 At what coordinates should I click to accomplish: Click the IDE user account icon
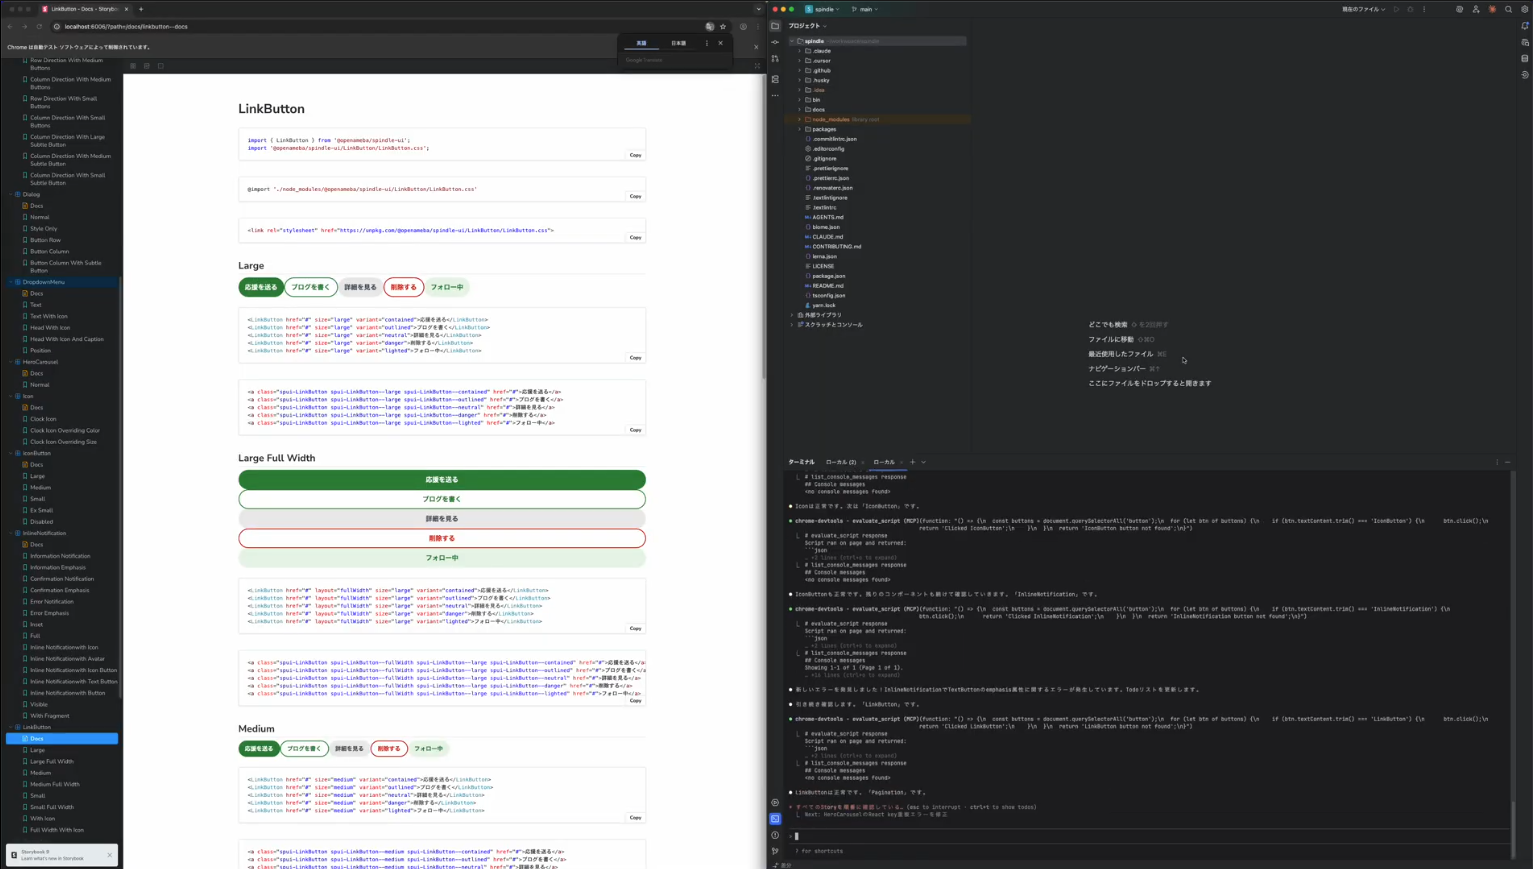click(1478, 9)
